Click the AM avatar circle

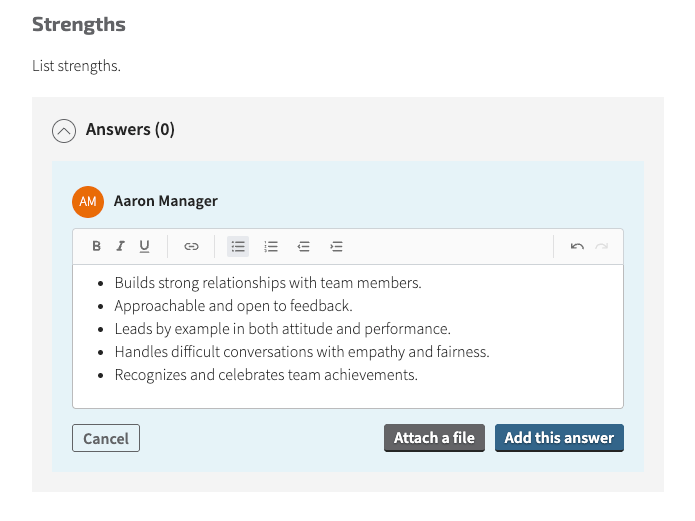tap(88, 201)
